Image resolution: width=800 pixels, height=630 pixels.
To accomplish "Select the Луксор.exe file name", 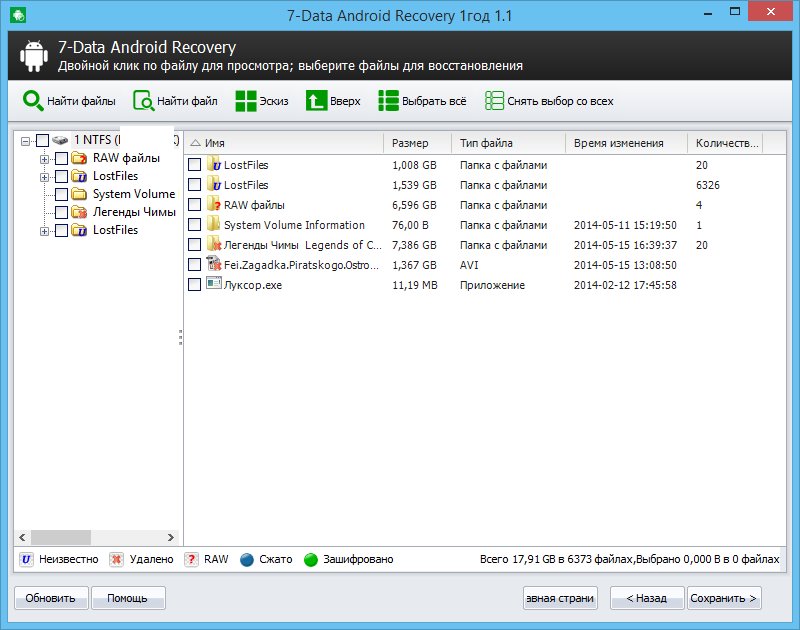I will pos(253,285).
